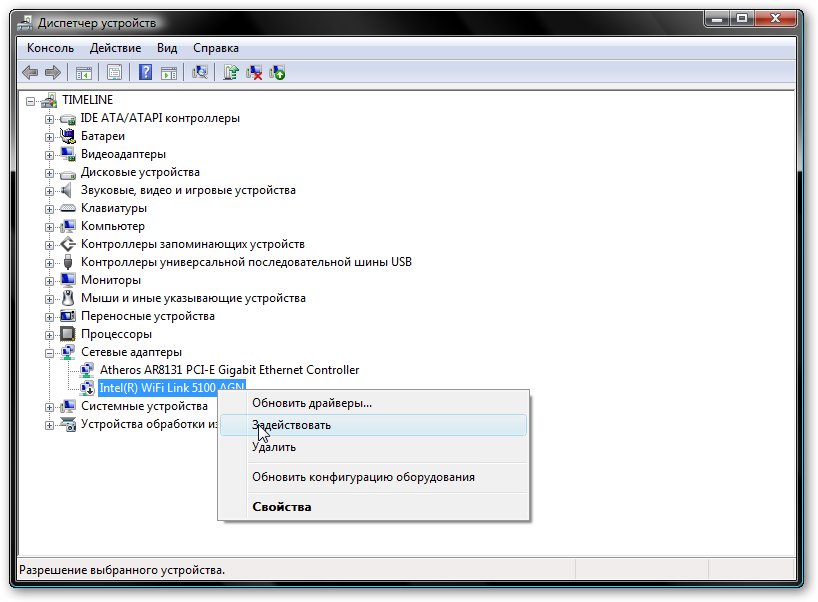Click the scan for hardware changes icon
This screenshot has width=818, height=602.
point(200,72)
